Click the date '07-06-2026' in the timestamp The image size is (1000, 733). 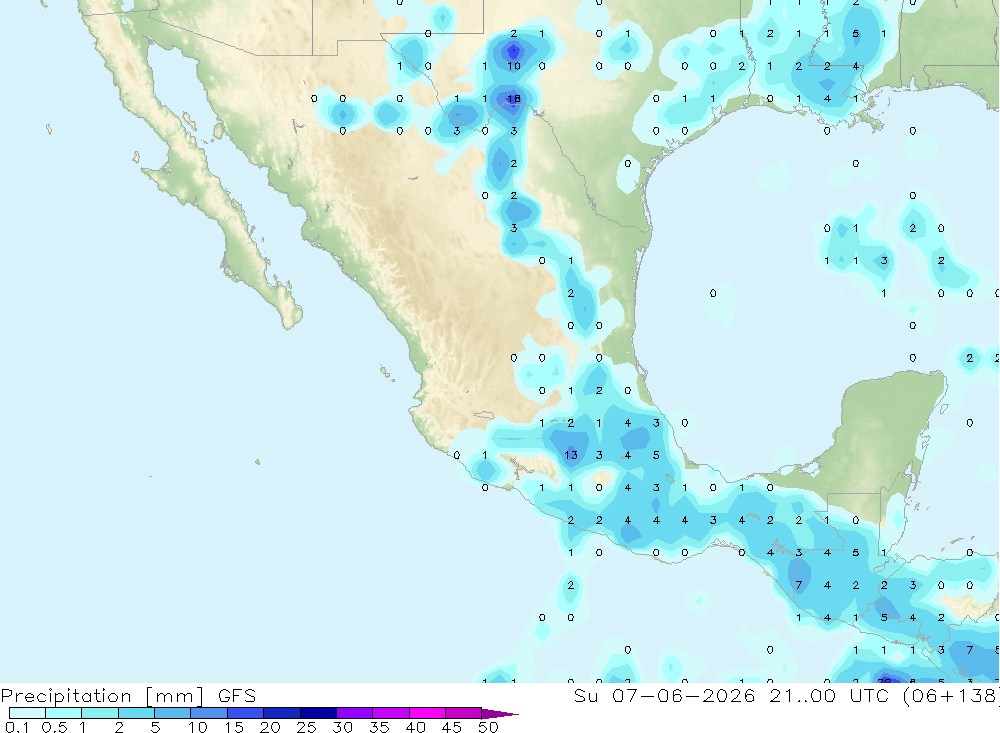[x=684, y=695]
